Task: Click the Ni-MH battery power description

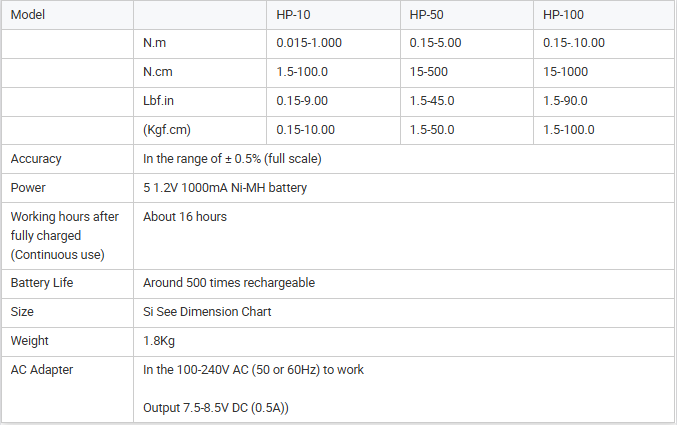Action: 225,188
